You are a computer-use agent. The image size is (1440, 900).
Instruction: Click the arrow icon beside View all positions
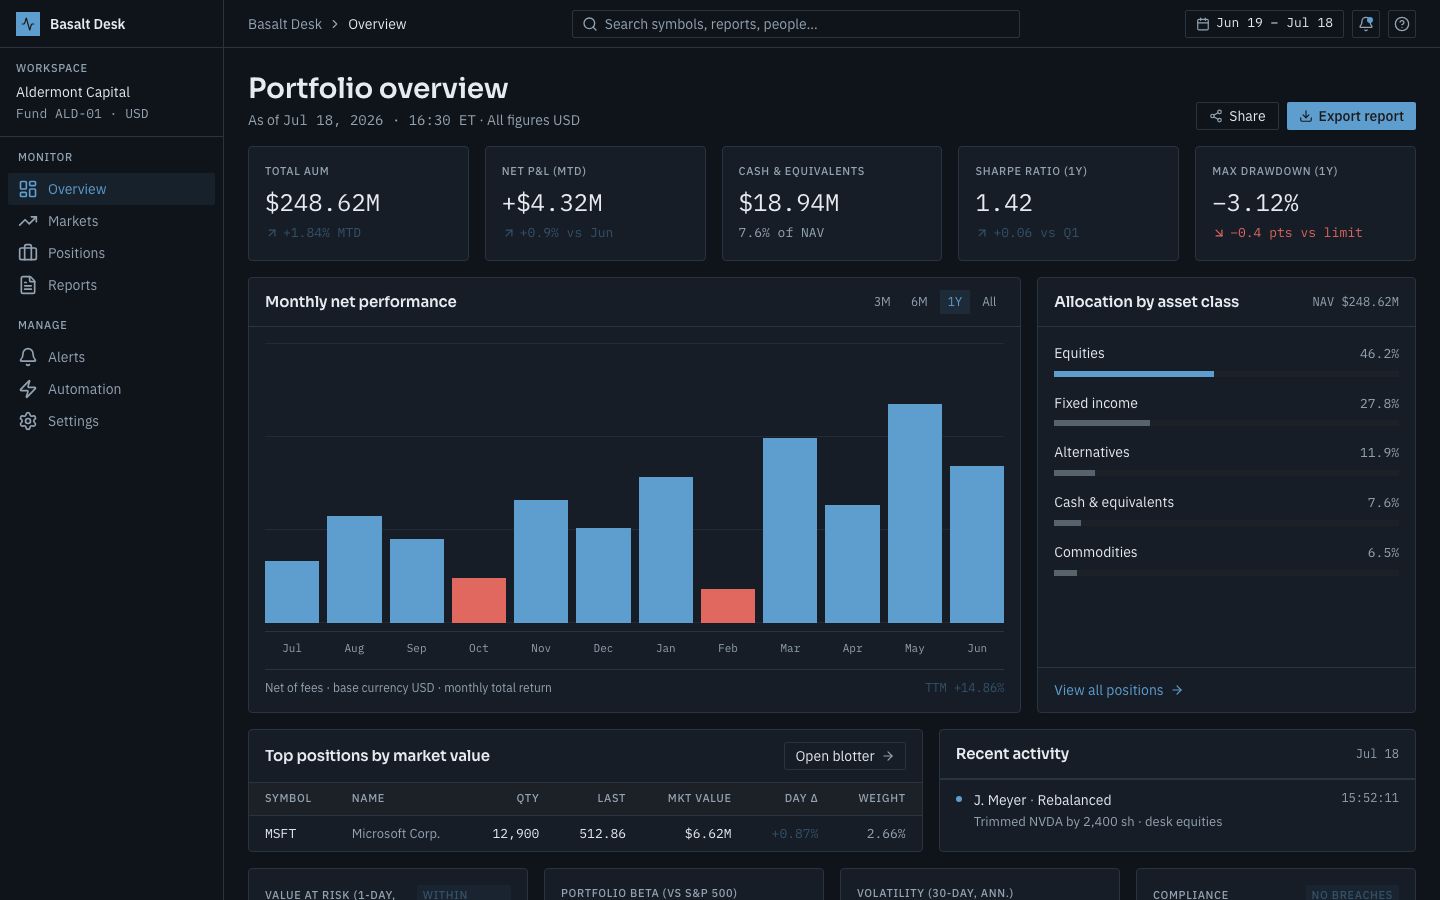pos(1177,690)
